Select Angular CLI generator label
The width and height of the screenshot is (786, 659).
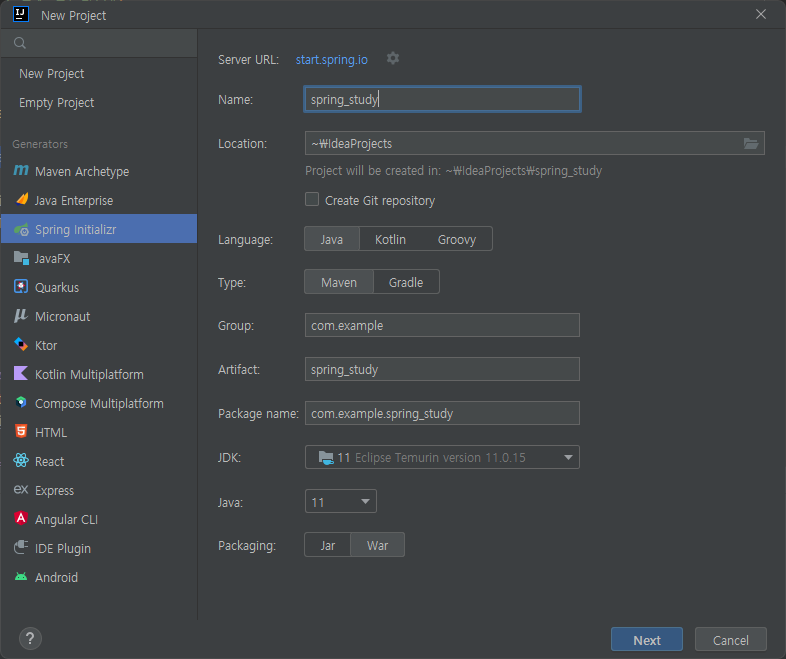click(x=66, y=519)
